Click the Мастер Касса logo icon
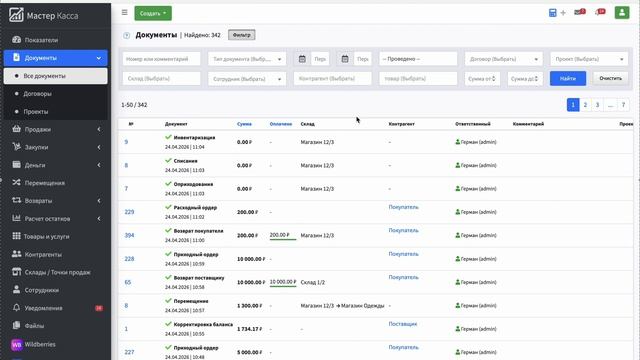The width and height of the screenshot is (640, 360). pyautogui.click(x=16, y=15)
